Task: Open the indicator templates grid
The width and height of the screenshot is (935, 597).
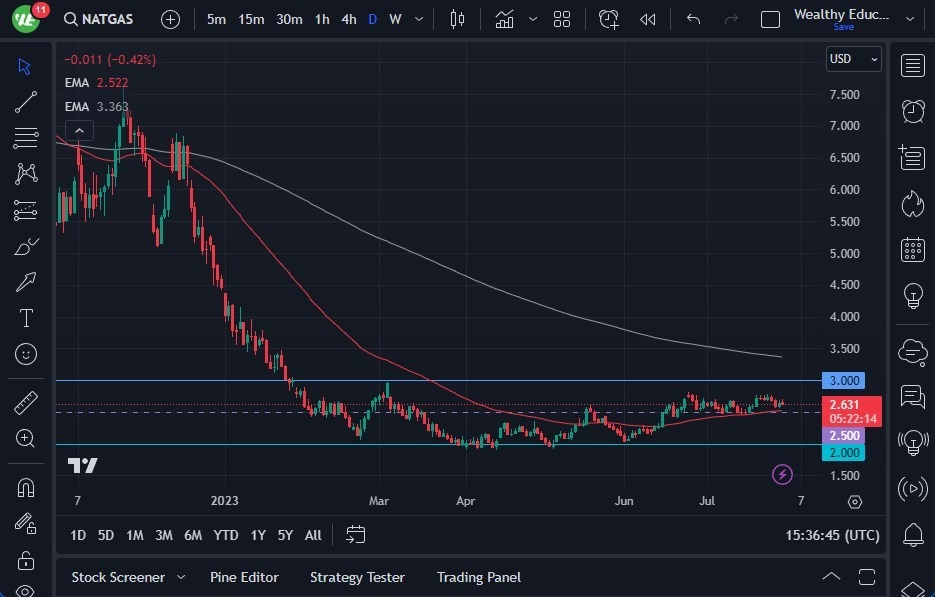Action: click(x=562, y=20)
